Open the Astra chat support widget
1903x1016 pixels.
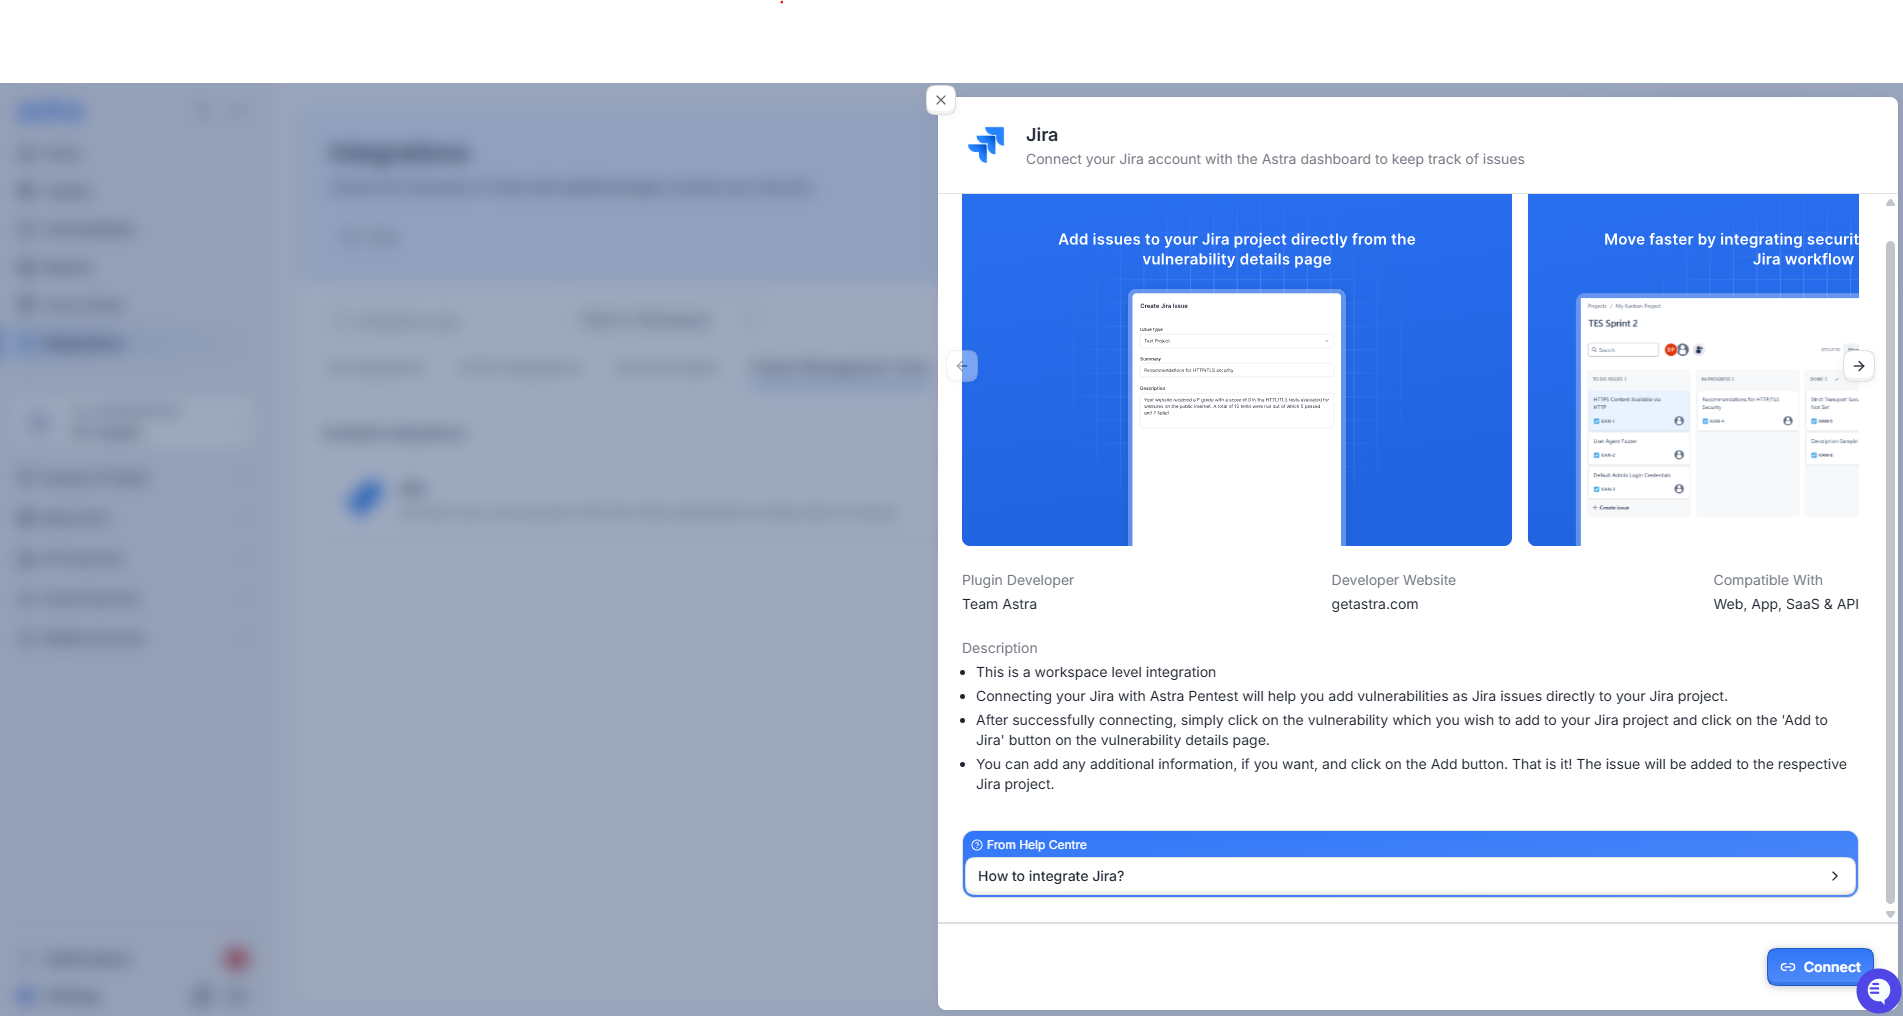(x=1878, y=991)
